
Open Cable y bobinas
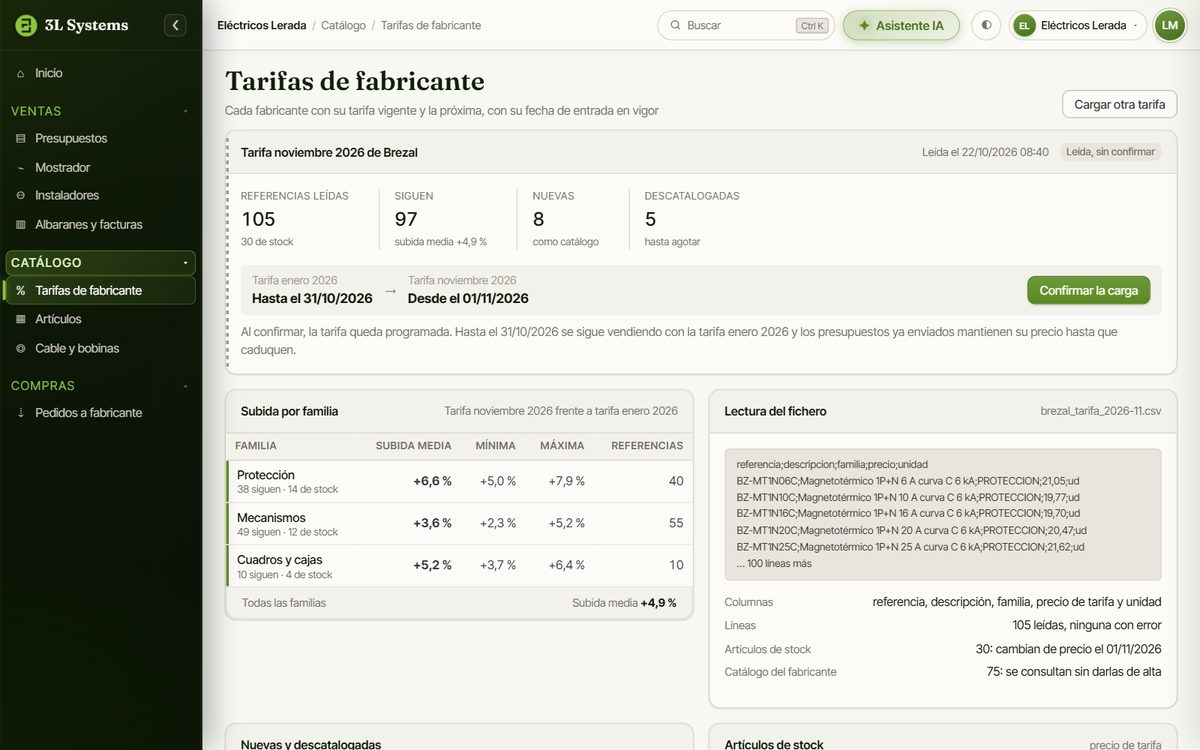[100, 348]
